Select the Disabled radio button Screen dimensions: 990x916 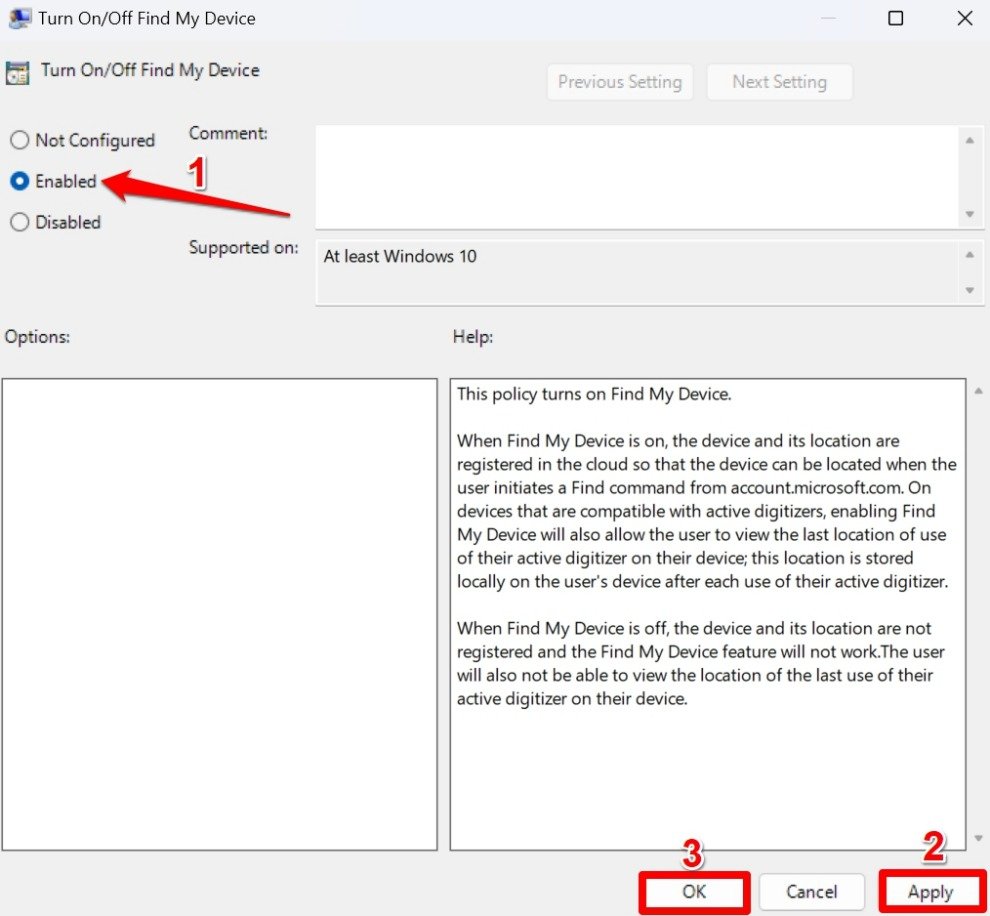pos(19,222)
